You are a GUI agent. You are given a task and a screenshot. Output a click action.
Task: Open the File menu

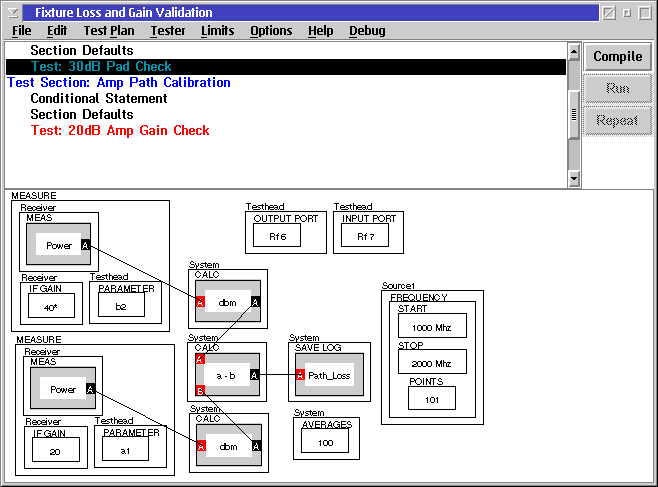[x=21, y=31]
